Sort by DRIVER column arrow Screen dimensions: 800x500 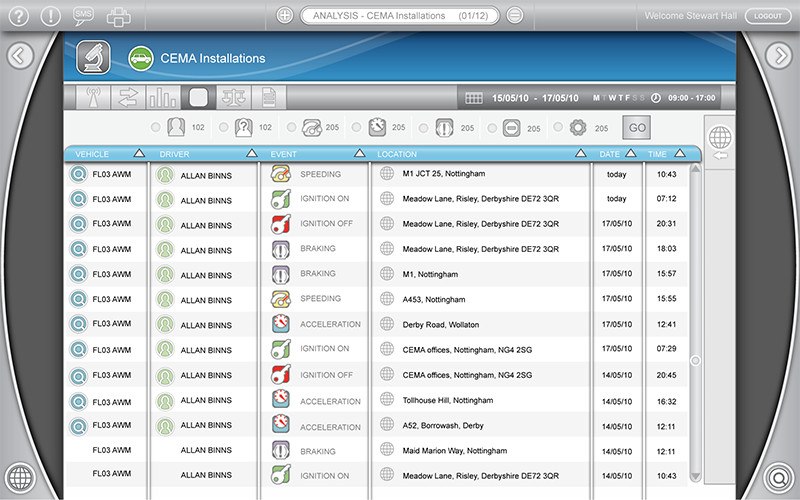coord(252,153)
